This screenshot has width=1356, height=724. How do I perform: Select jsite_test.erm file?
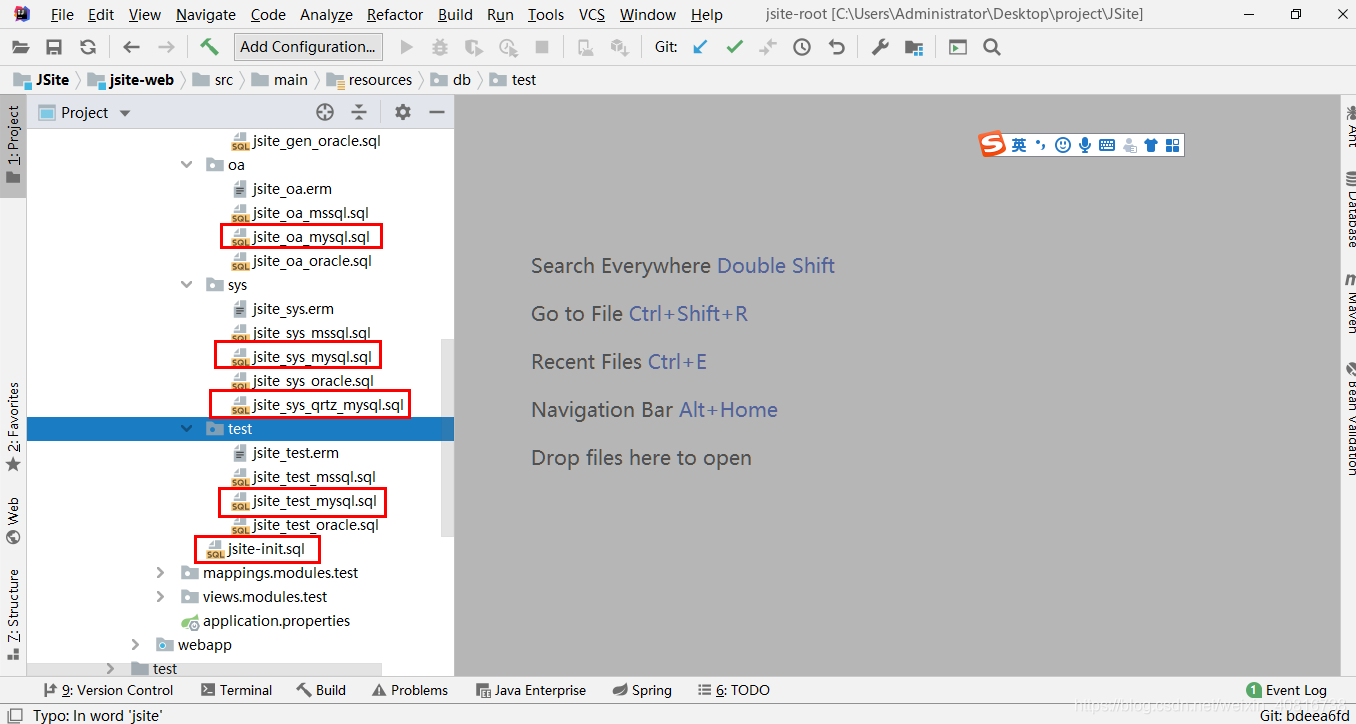coord(286,453)
